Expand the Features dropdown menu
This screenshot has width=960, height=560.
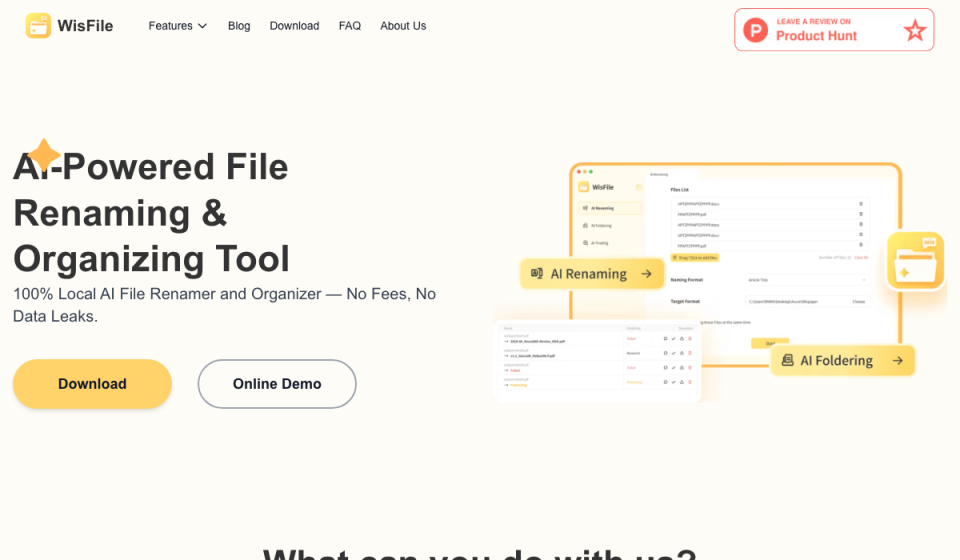point(178,26)
